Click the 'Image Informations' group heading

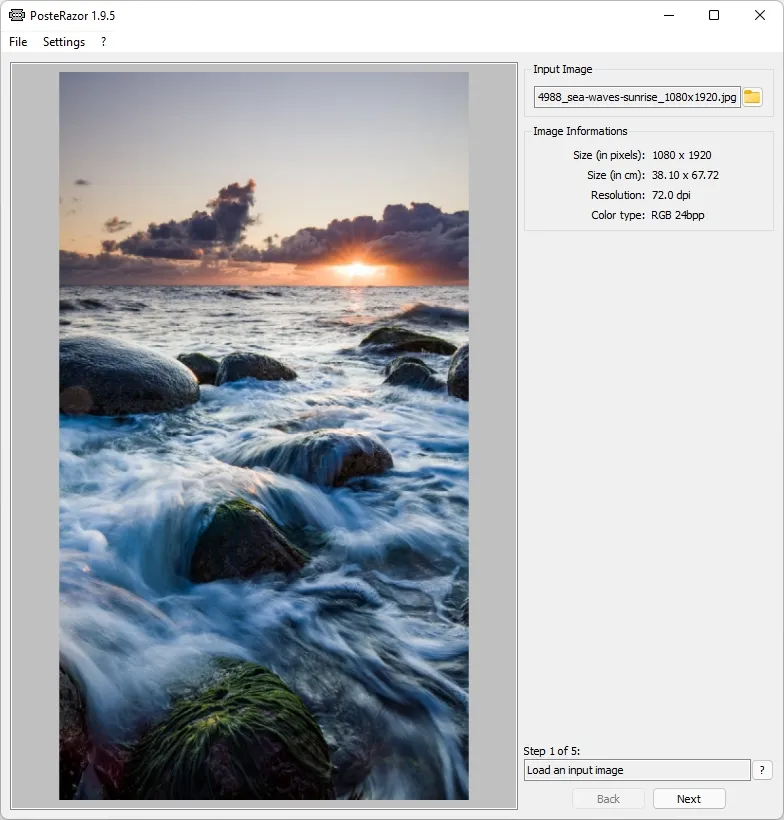(580, 131)
